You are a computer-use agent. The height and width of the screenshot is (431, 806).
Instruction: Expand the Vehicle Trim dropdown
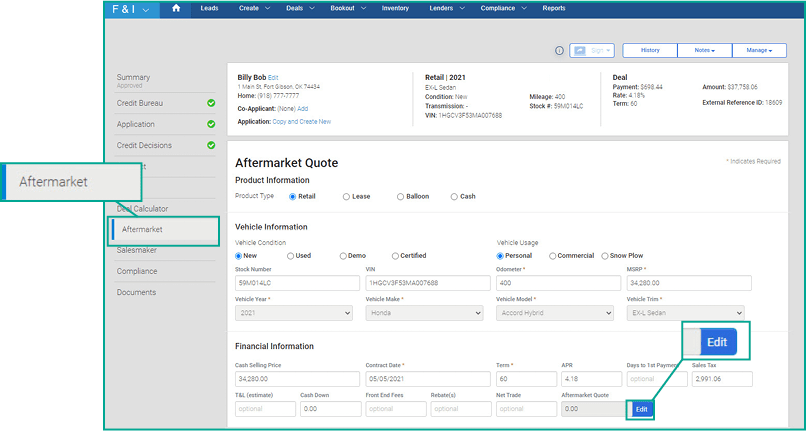click(x=686, y=313)
